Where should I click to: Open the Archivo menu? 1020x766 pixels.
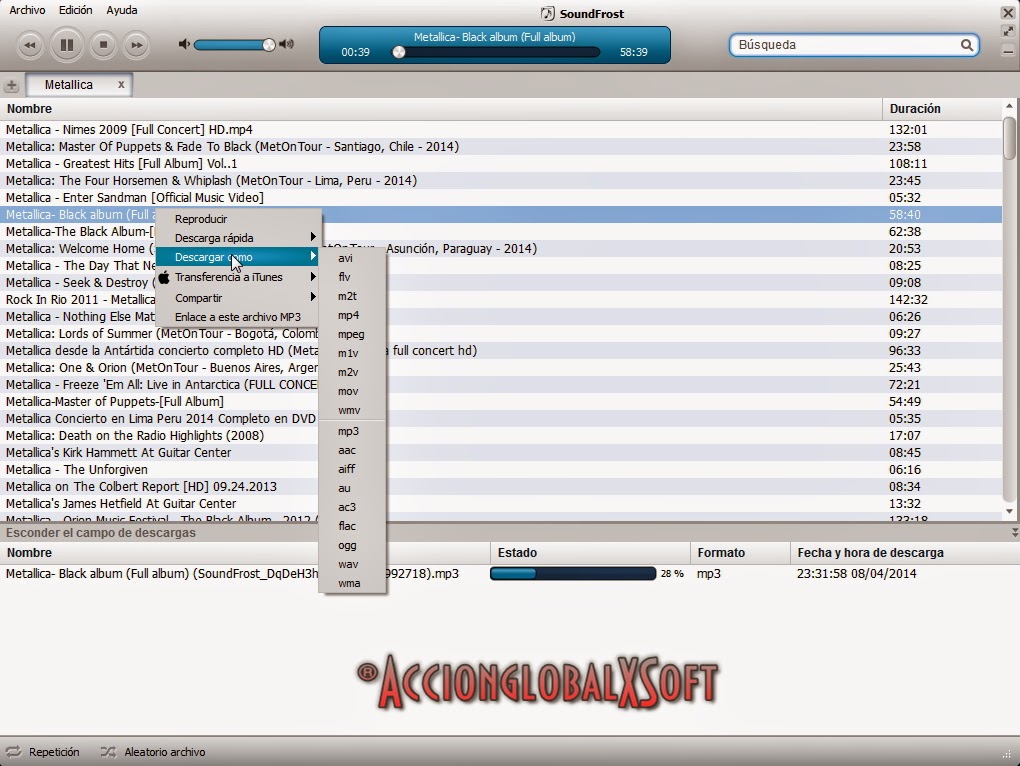(x=27, y=10)
